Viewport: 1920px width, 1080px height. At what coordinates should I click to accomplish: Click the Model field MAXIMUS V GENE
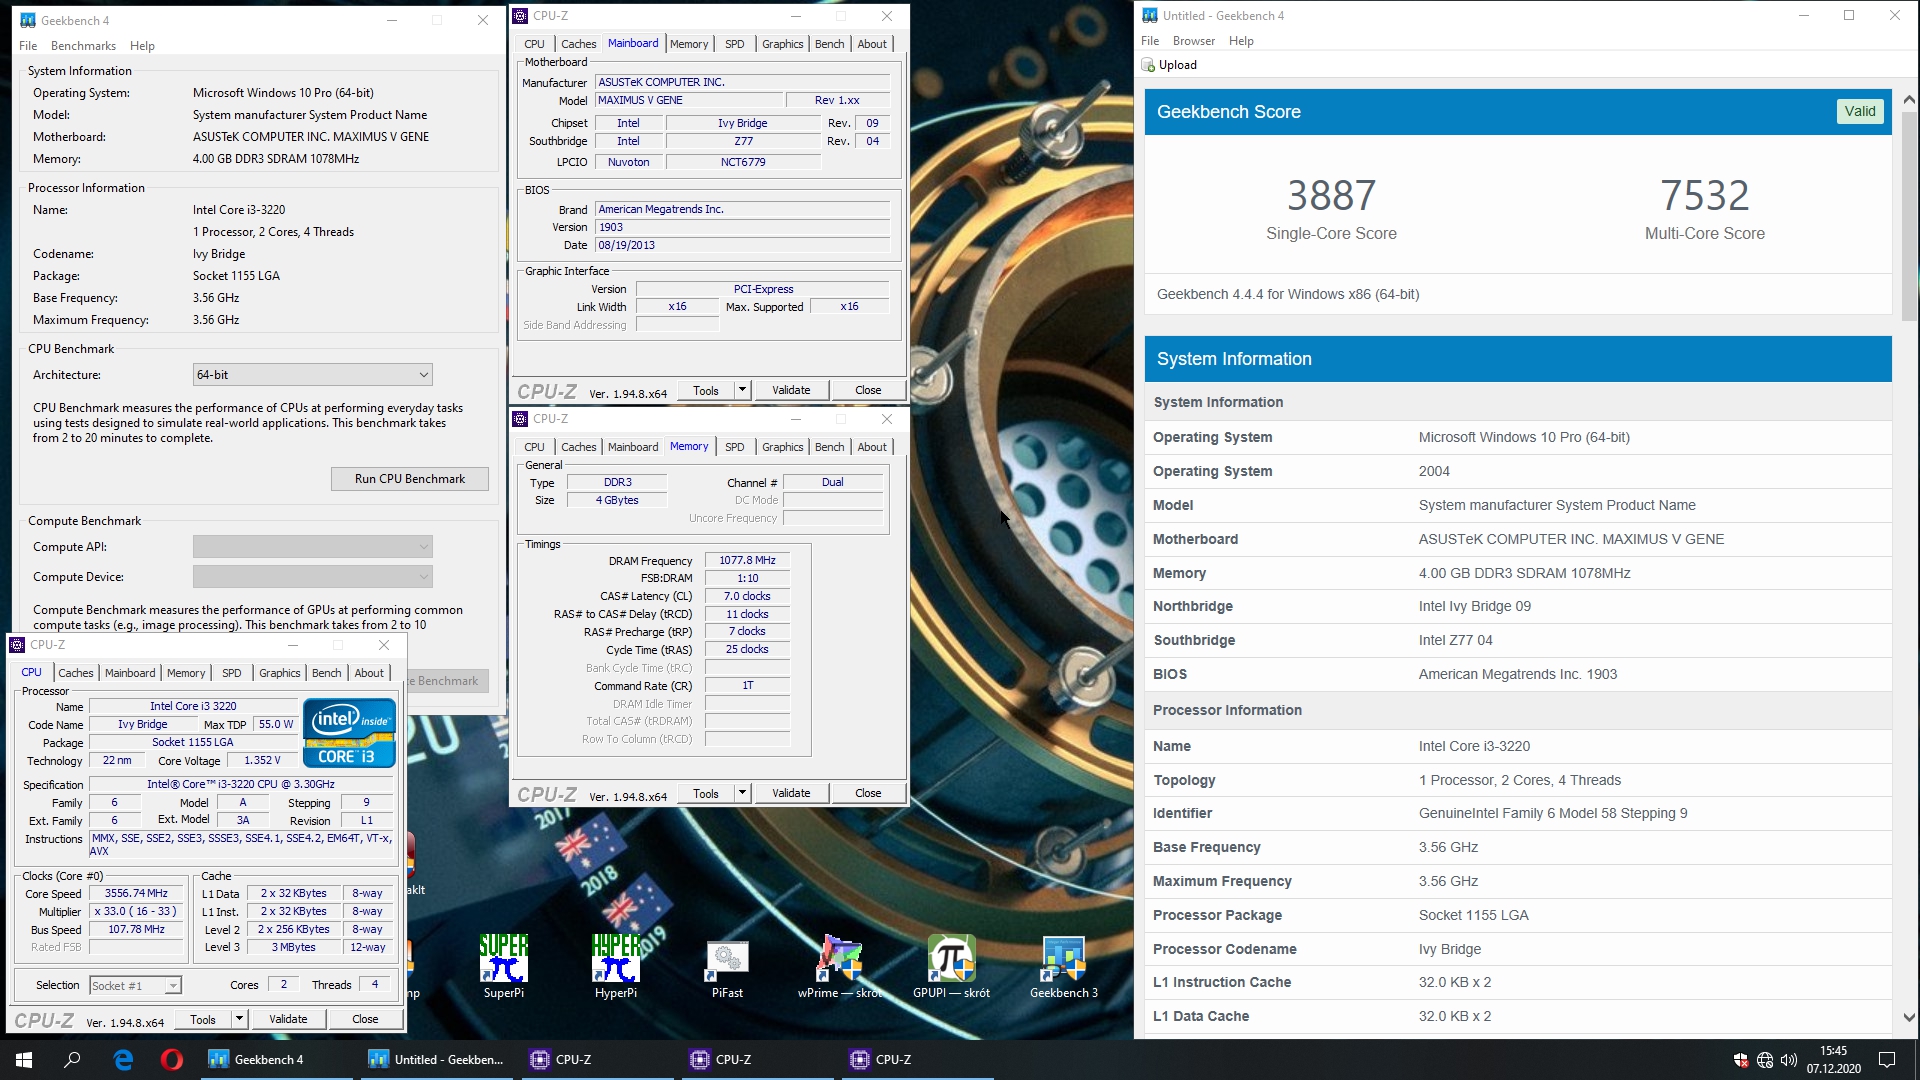(x=689, y=101)
